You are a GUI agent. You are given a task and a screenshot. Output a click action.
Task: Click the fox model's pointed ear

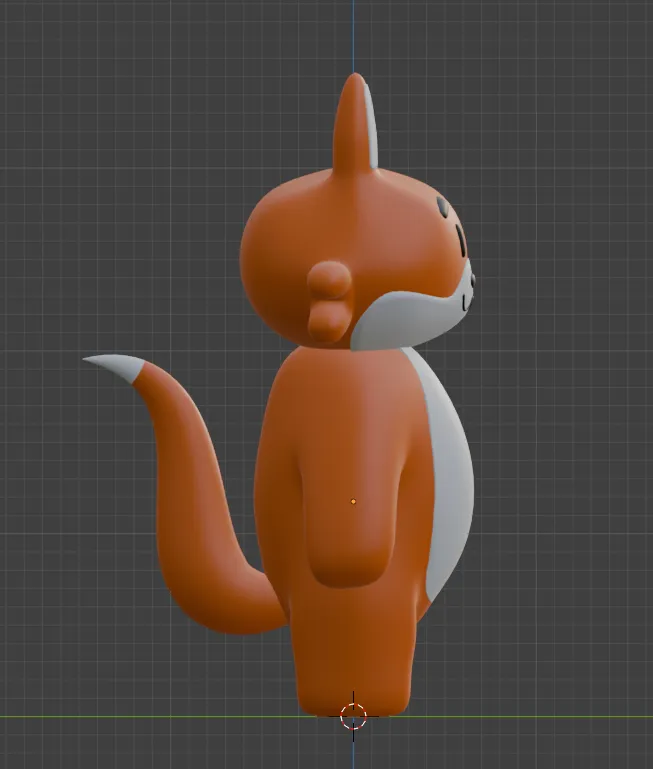point(355,122)
